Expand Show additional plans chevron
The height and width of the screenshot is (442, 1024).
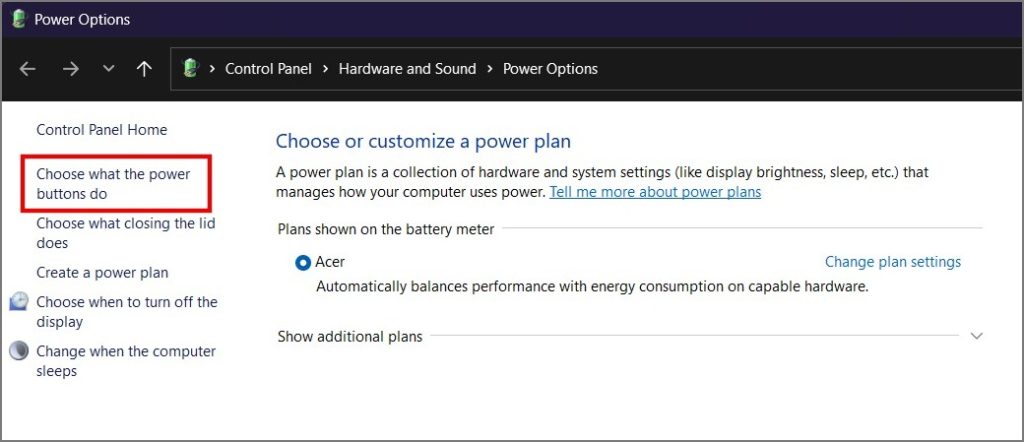click(x=977, y=336)
